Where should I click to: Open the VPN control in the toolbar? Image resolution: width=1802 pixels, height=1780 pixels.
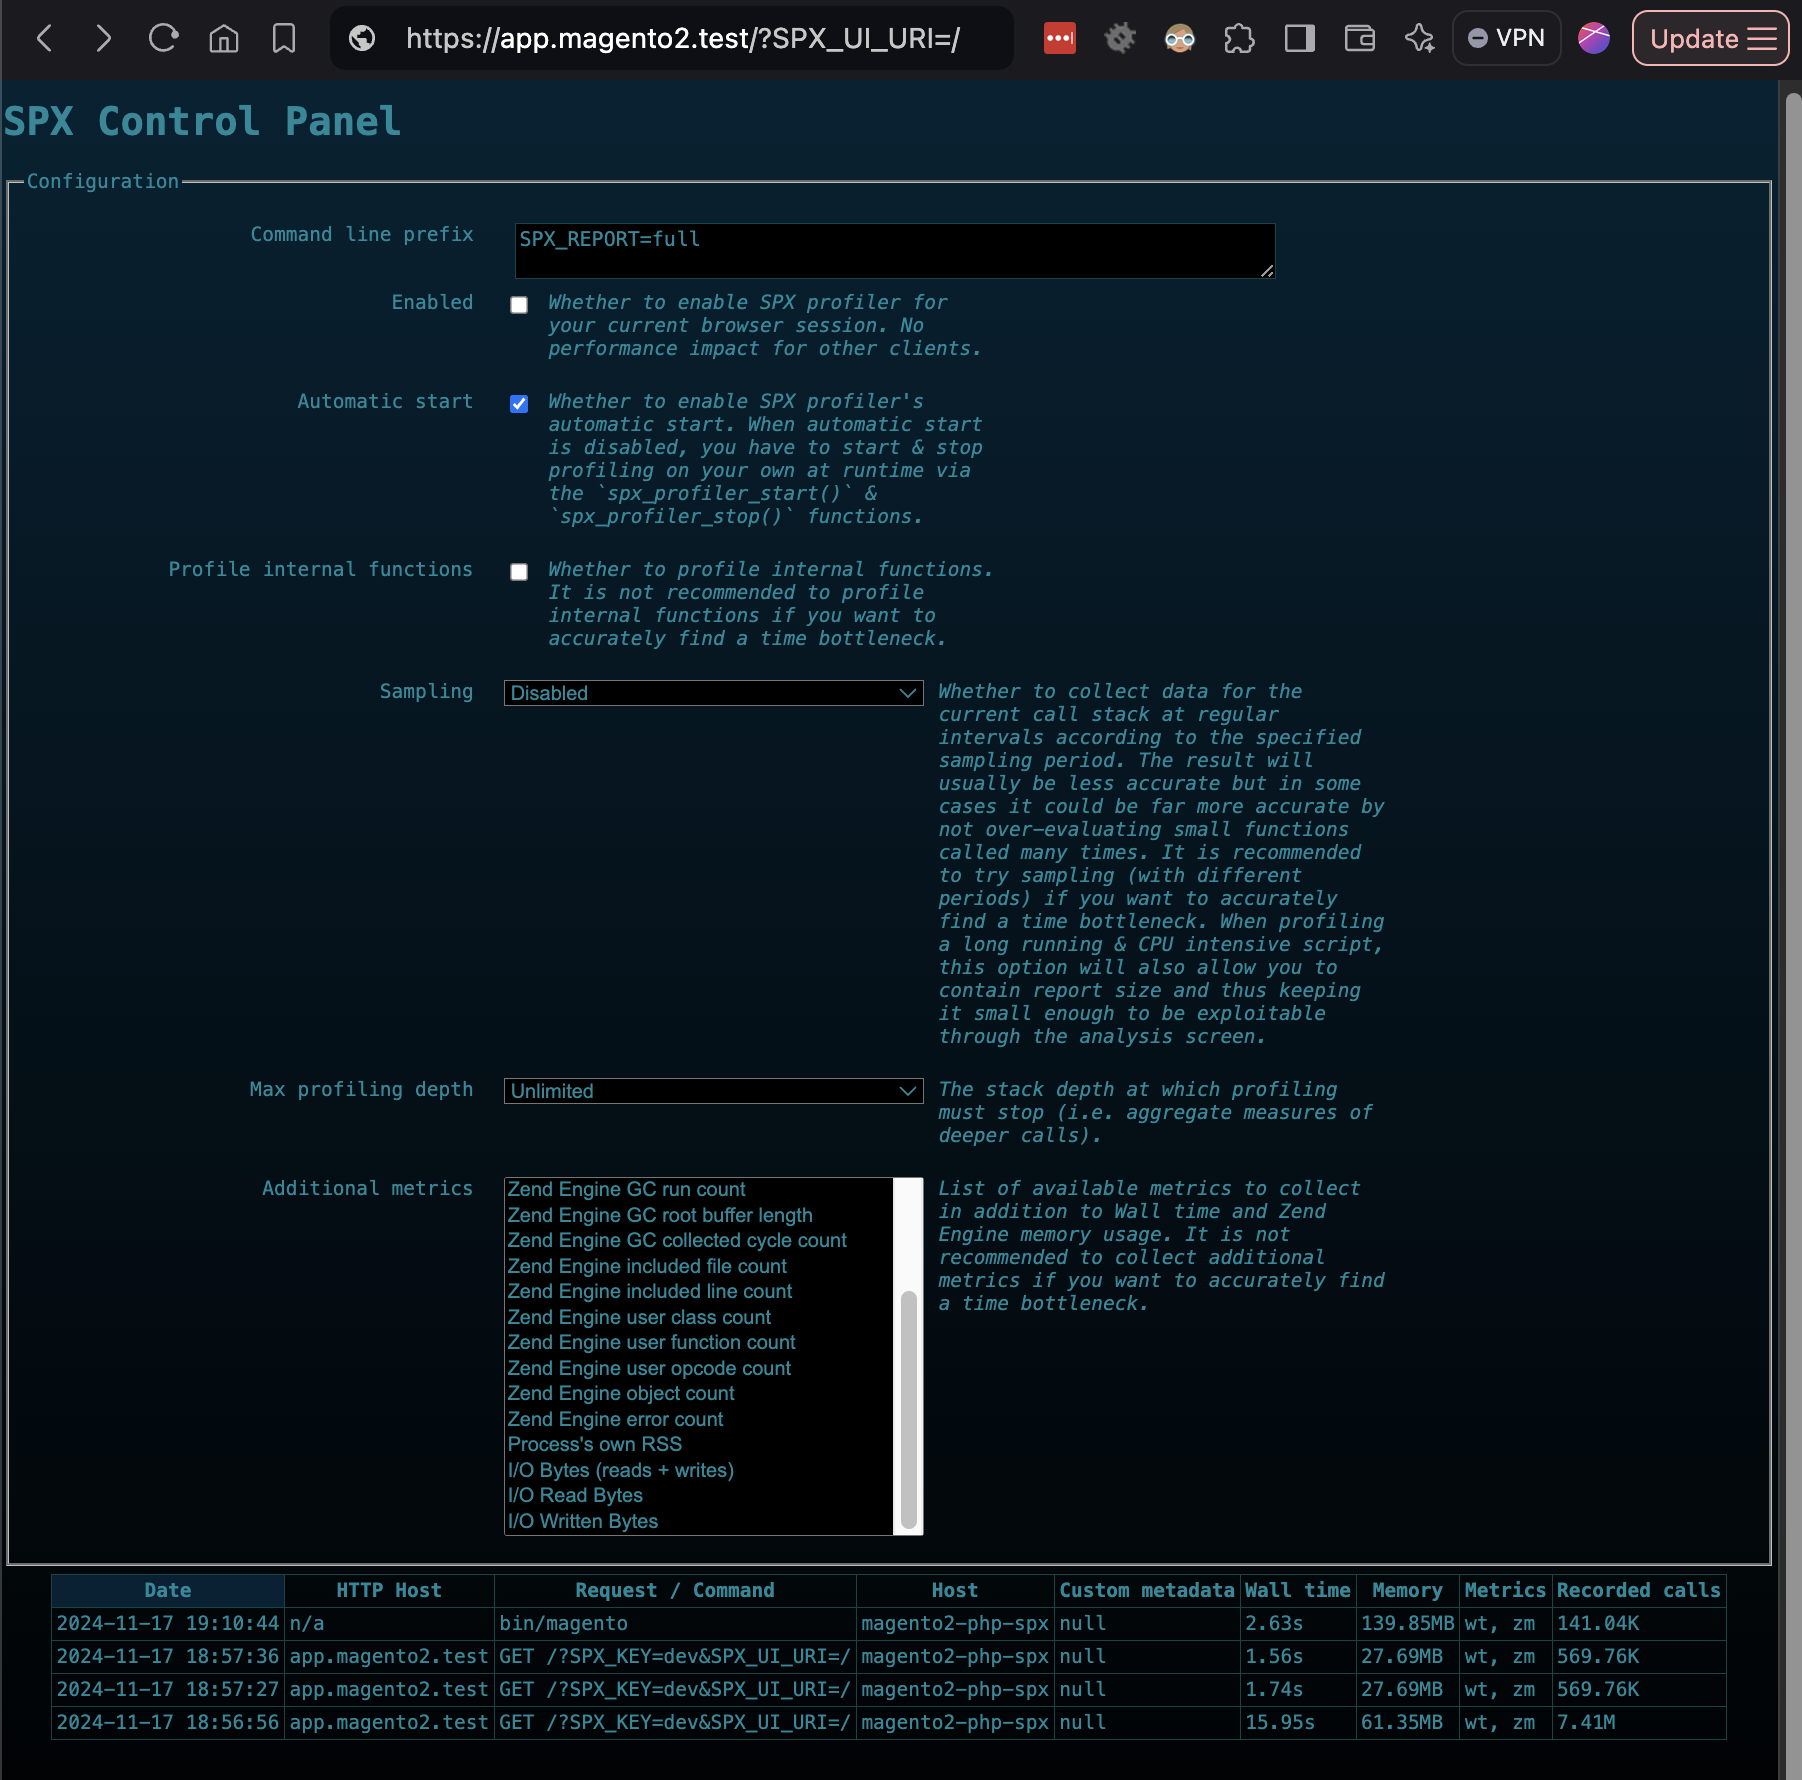click(1506, 38)
